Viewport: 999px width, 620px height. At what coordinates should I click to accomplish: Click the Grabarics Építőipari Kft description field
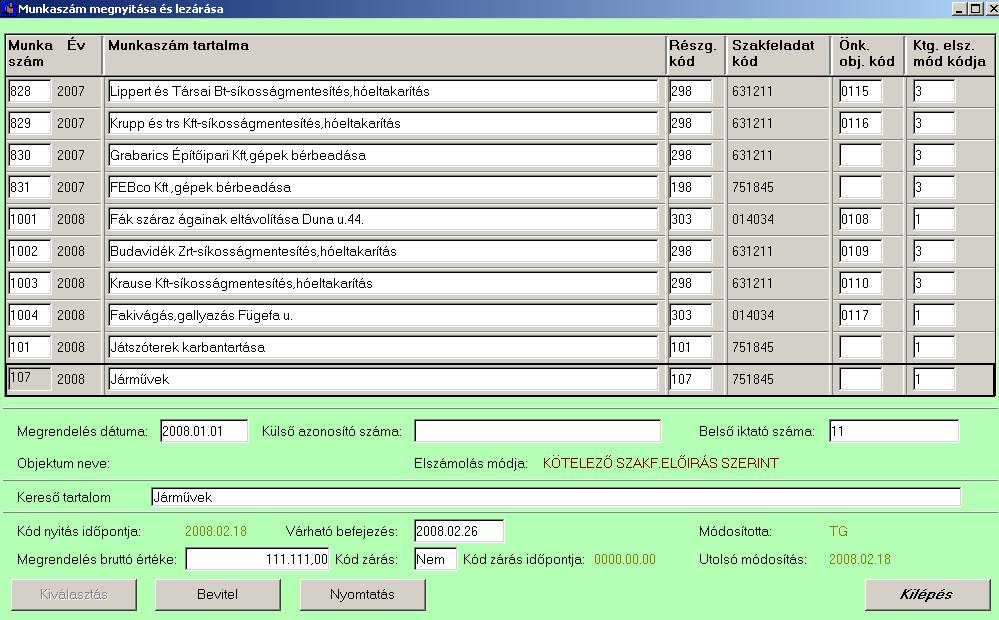[x=383, y=155]
